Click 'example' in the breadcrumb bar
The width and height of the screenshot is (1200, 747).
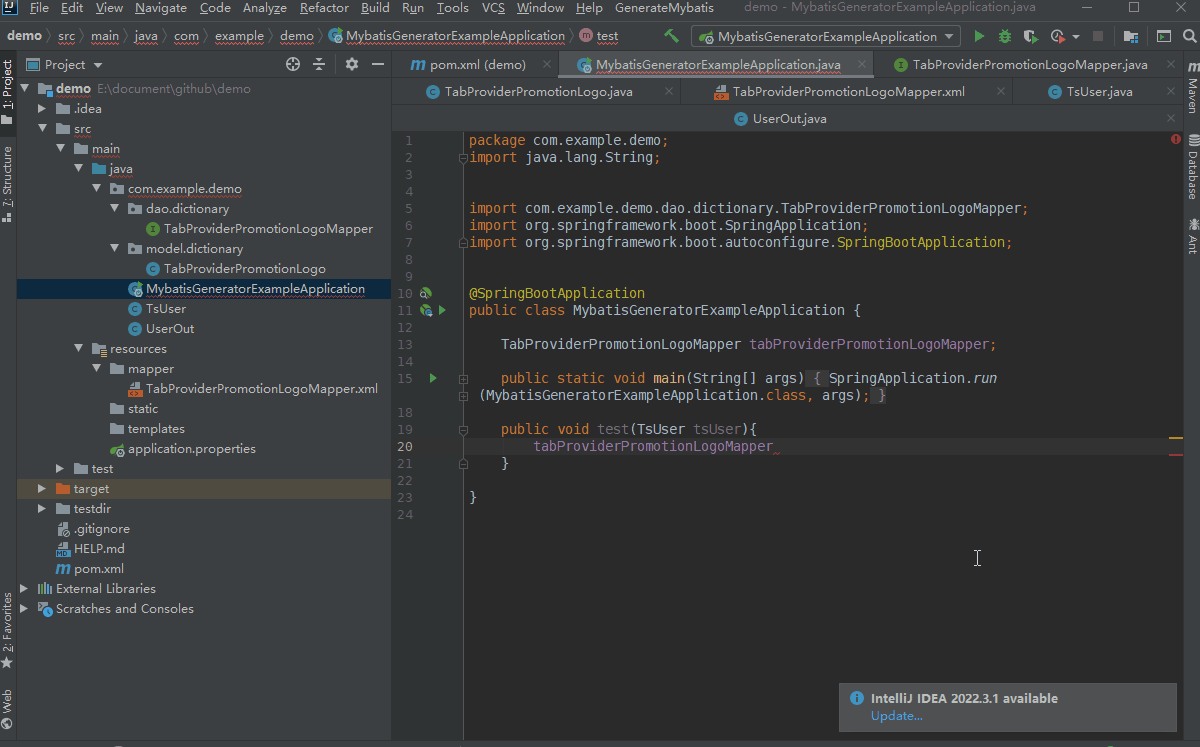point(239,36)
